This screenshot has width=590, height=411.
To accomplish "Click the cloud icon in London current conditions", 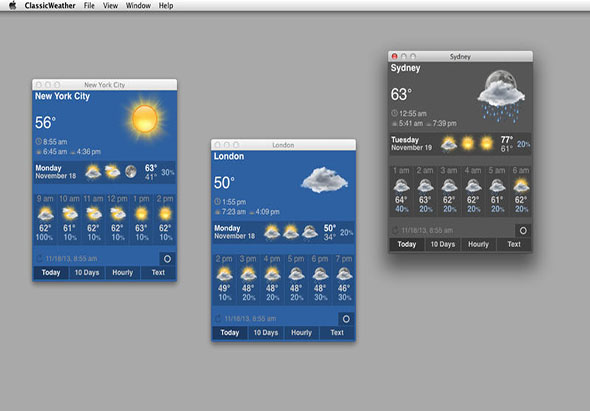I will pyautogui.click(x=324, y=180).
